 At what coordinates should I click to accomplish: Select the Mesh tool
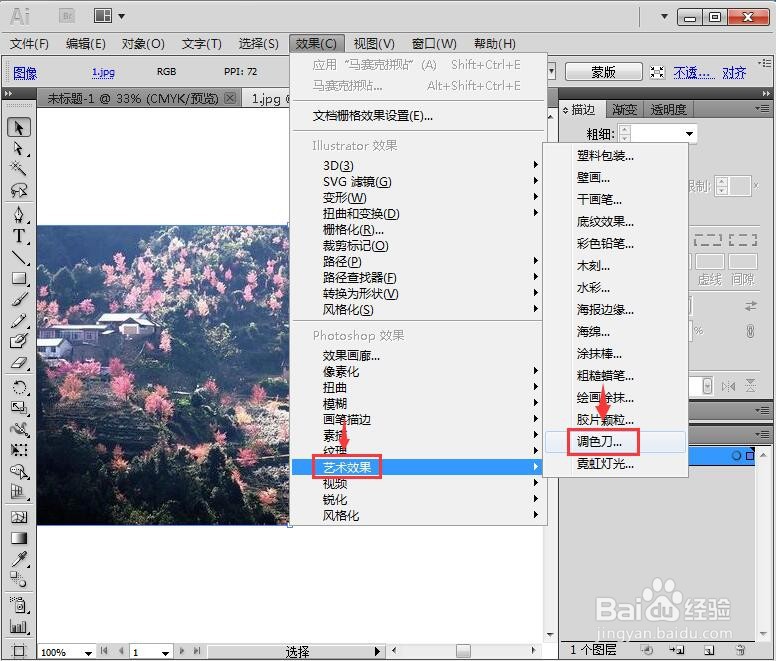pyautogui.click(x=19, y=517)
